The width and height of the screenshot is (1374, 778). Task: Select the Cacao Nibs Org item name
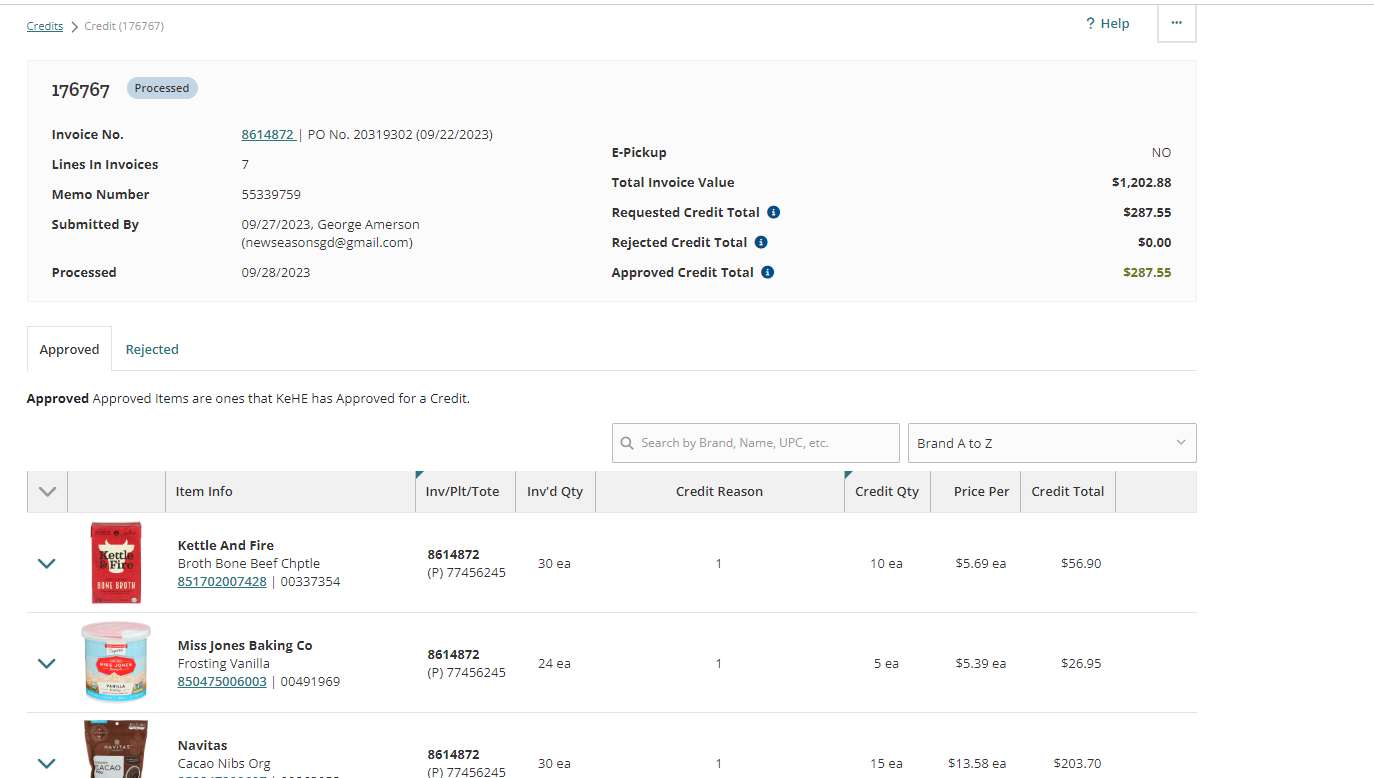point(224,763)
